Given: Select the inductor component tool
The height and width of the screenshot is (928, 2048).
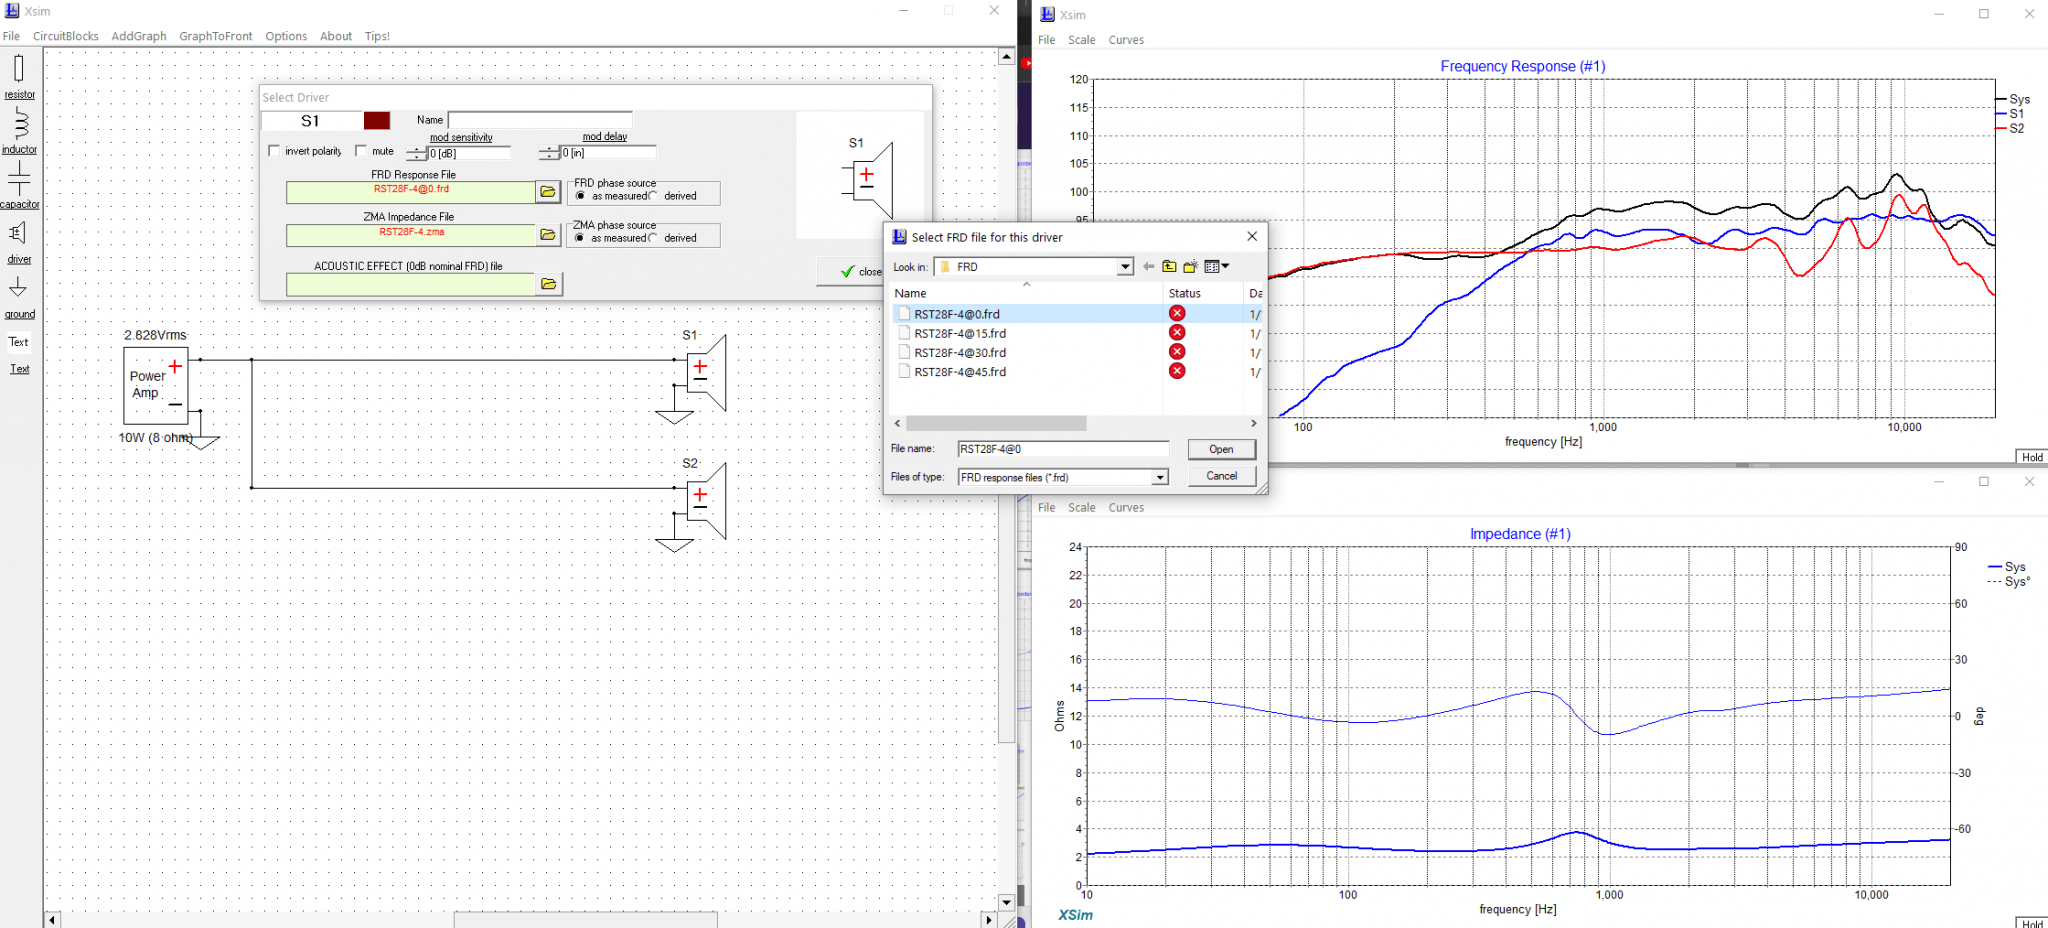Looking at the screenshot, I should coord(19,131).
